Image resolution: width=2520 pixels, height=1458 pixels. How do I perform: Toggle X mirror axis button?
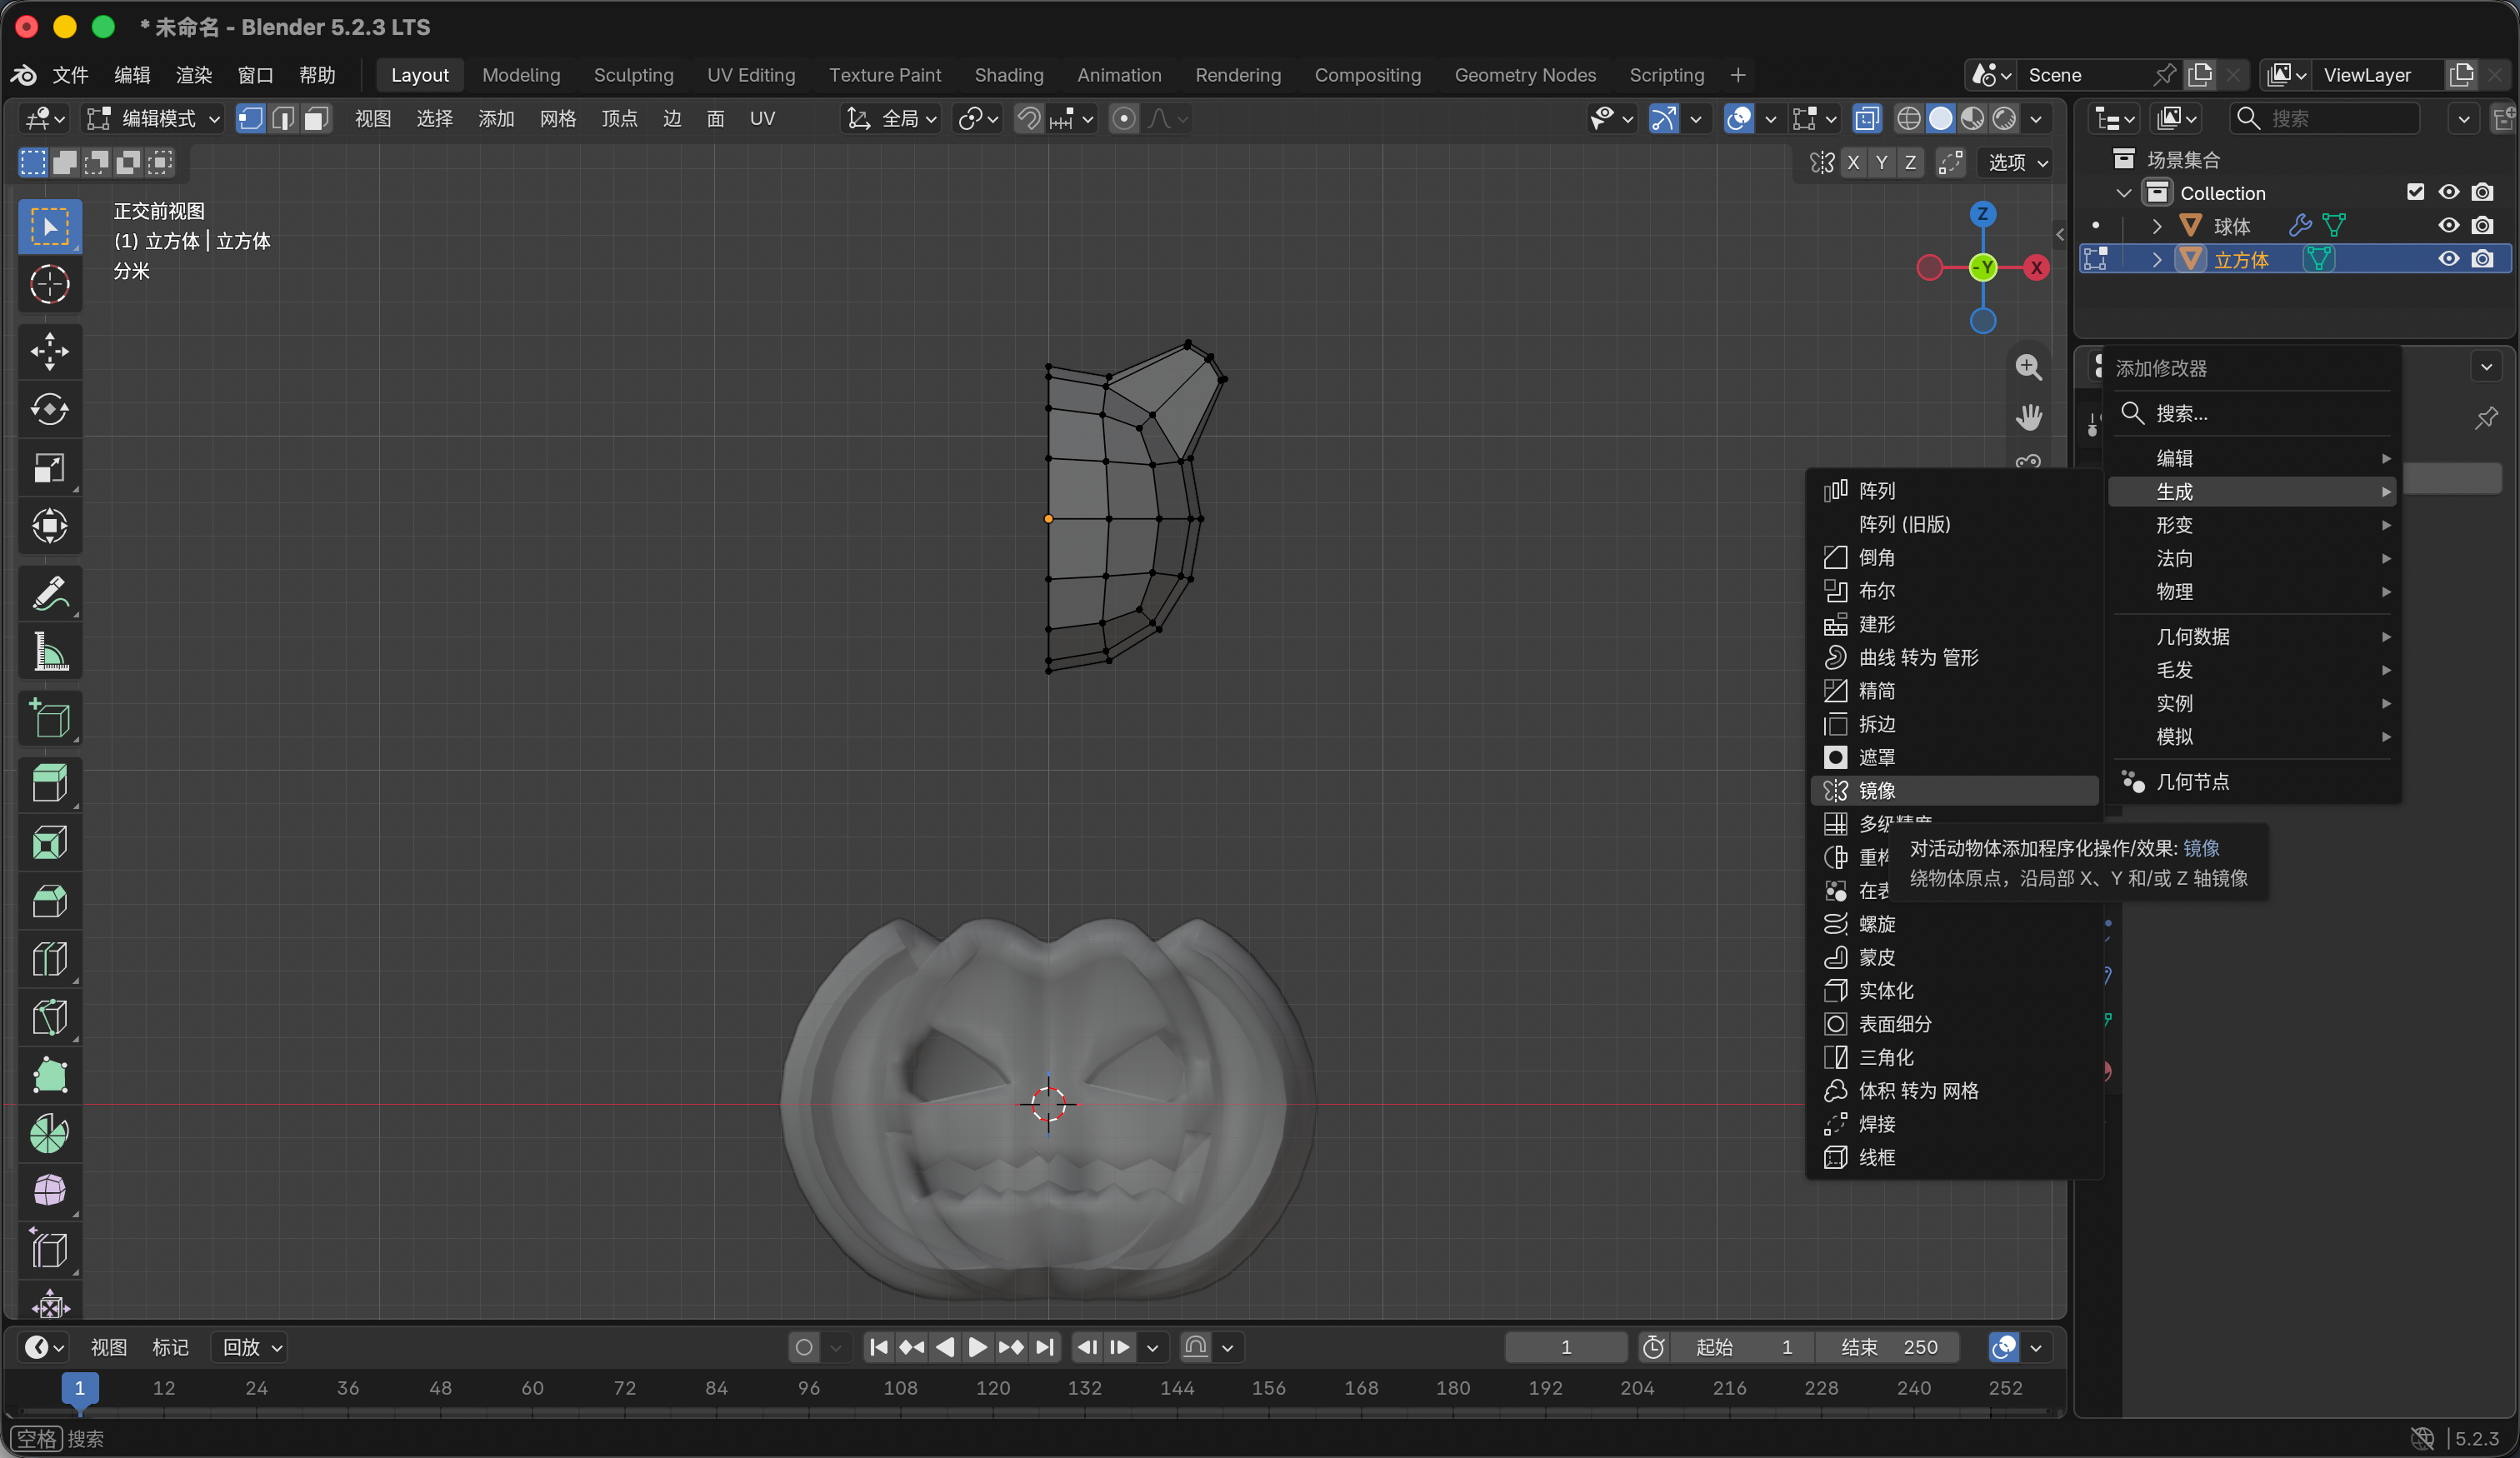click(1853, 163)
